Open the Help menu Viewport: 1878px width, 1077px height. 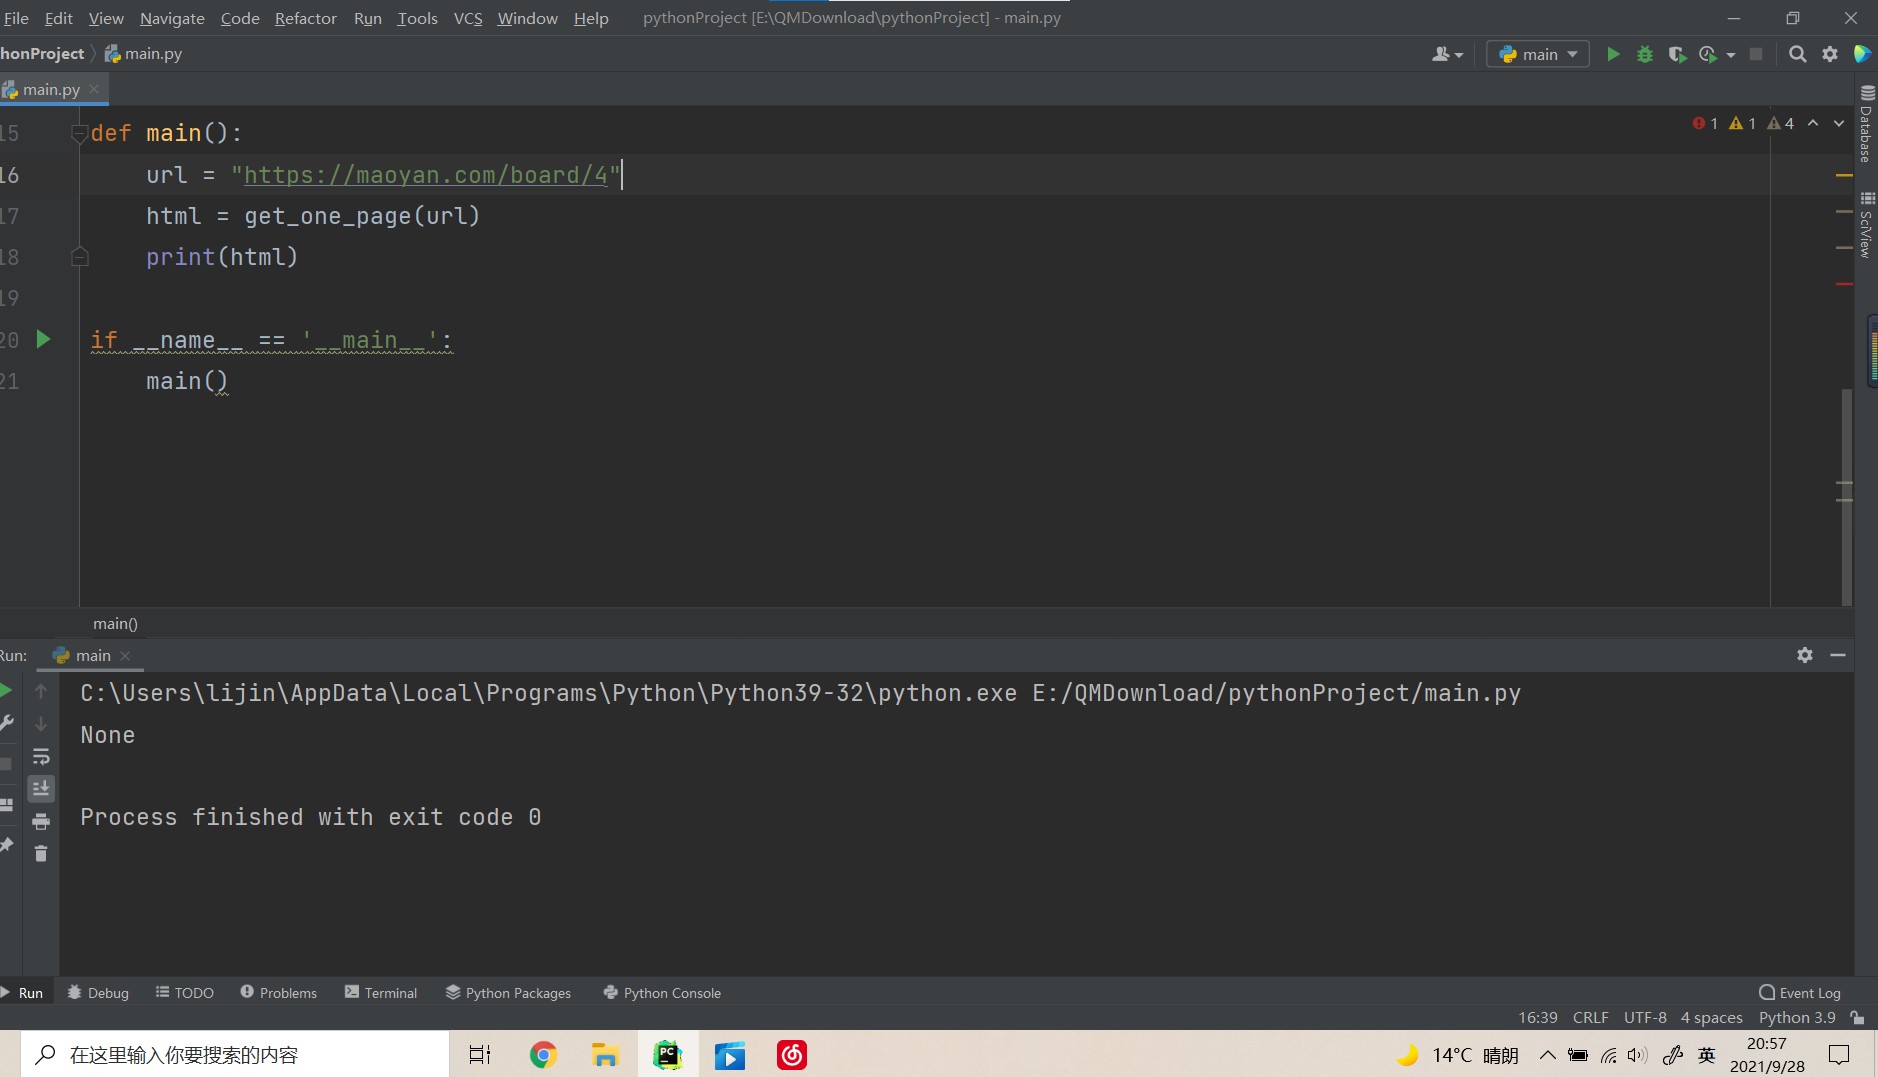pyautogui.click(x=591, y=18)
